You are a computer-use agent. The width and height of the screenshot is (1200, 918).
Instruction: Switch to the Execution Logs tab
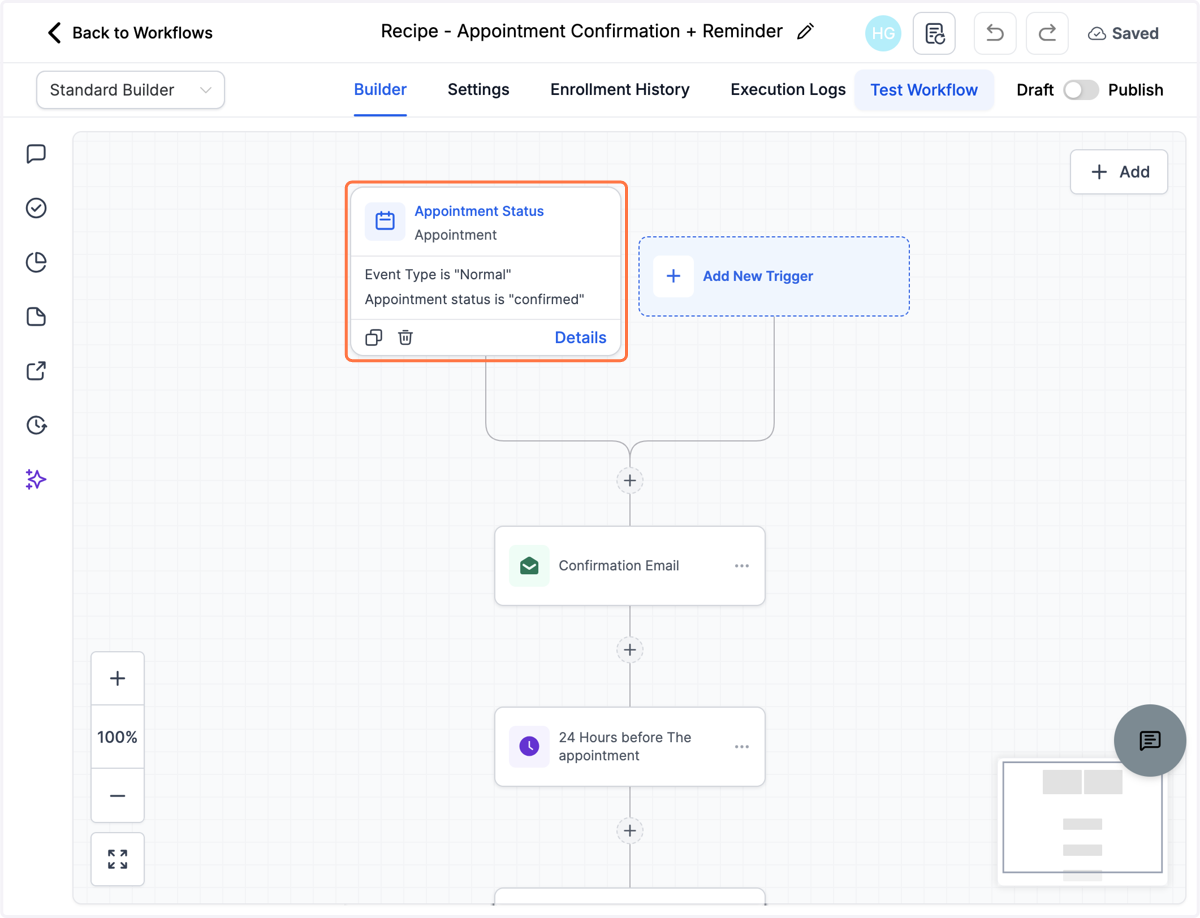point(788,90)
